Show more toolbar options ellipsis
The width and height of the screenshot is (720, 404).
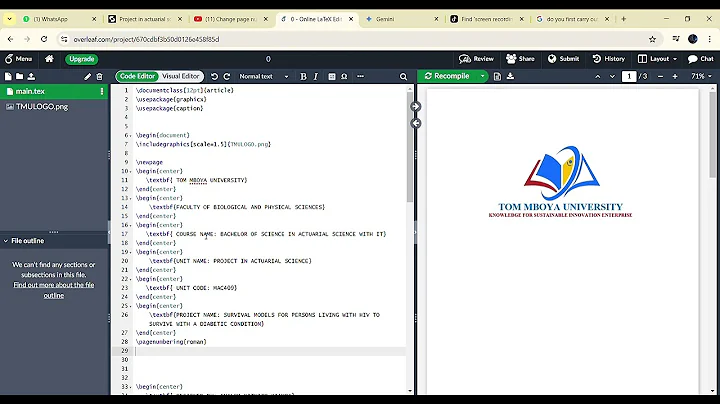tap(360, 77)
